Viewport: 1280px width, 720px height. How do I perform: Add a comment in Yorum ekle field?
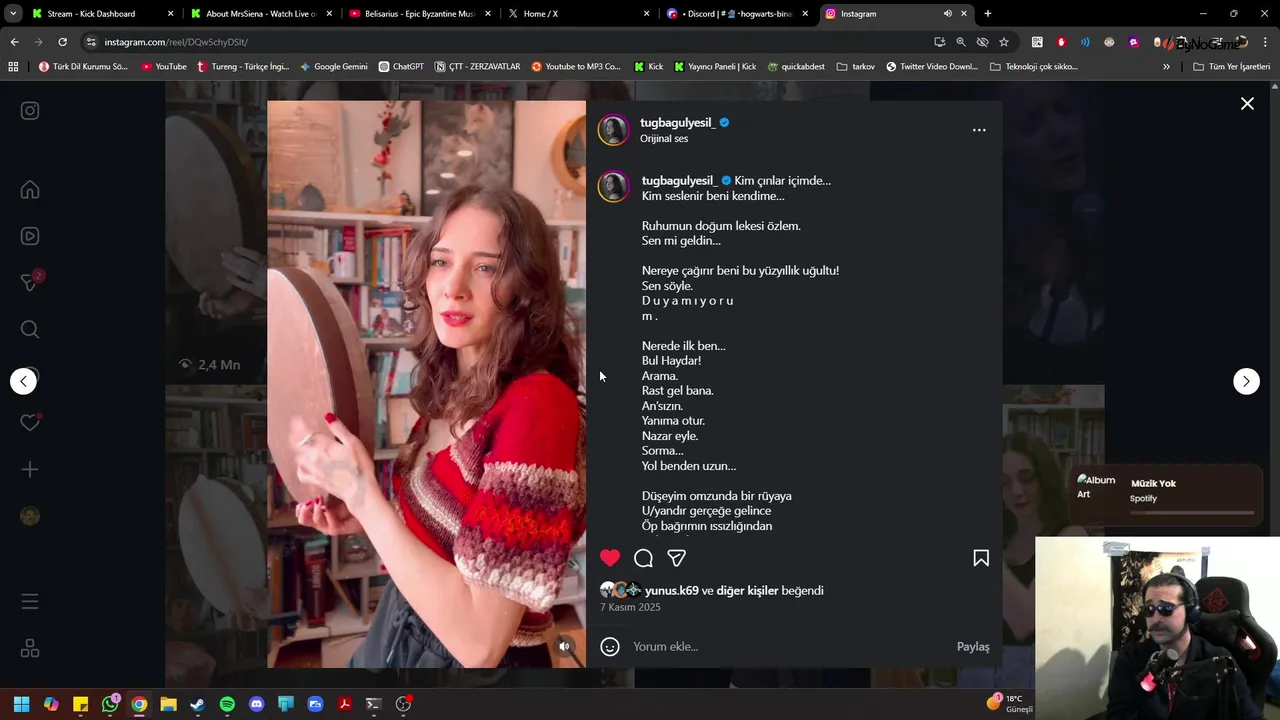coord(790,647)
